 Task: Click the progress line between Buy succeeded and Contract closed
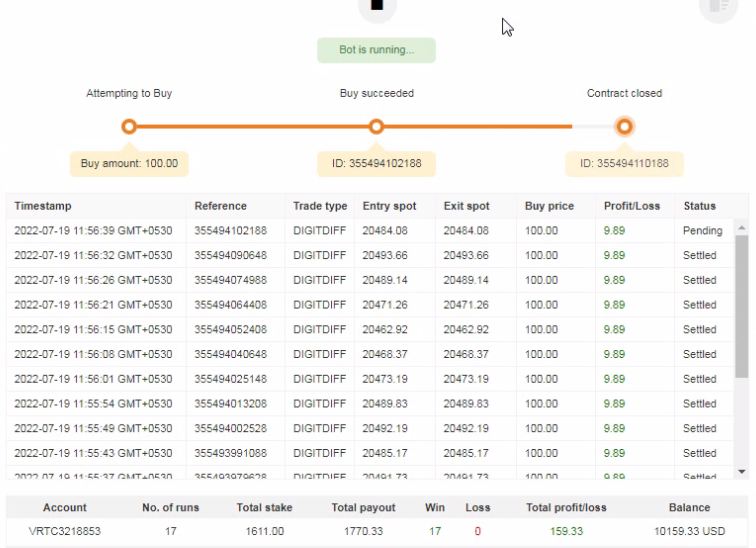[500, 127]
